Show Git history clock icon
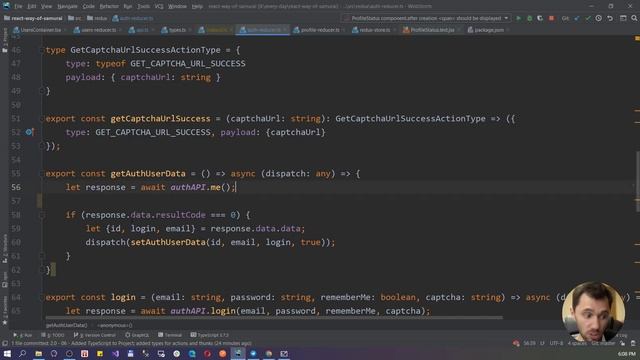The image size is (640, 360). [598, 18]
